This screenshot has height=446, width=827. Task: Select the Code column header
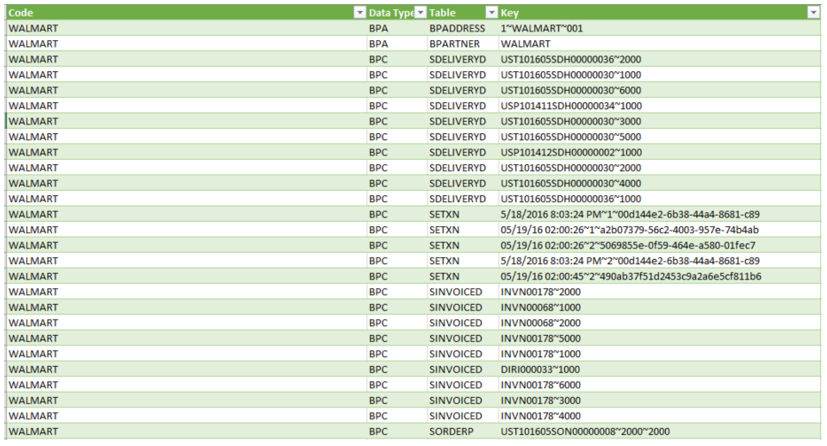pyautogui.click(x=186, y=13)
